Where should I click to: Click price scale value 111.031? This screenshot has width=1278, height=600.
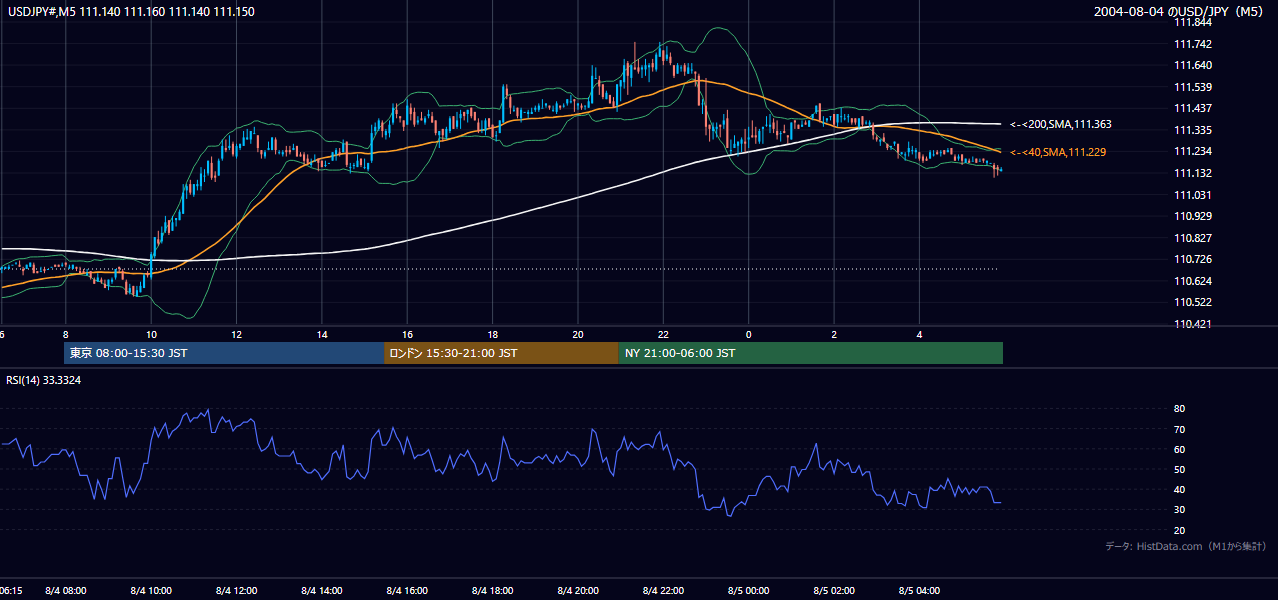pyautogui.click(x=1193, y=195)
